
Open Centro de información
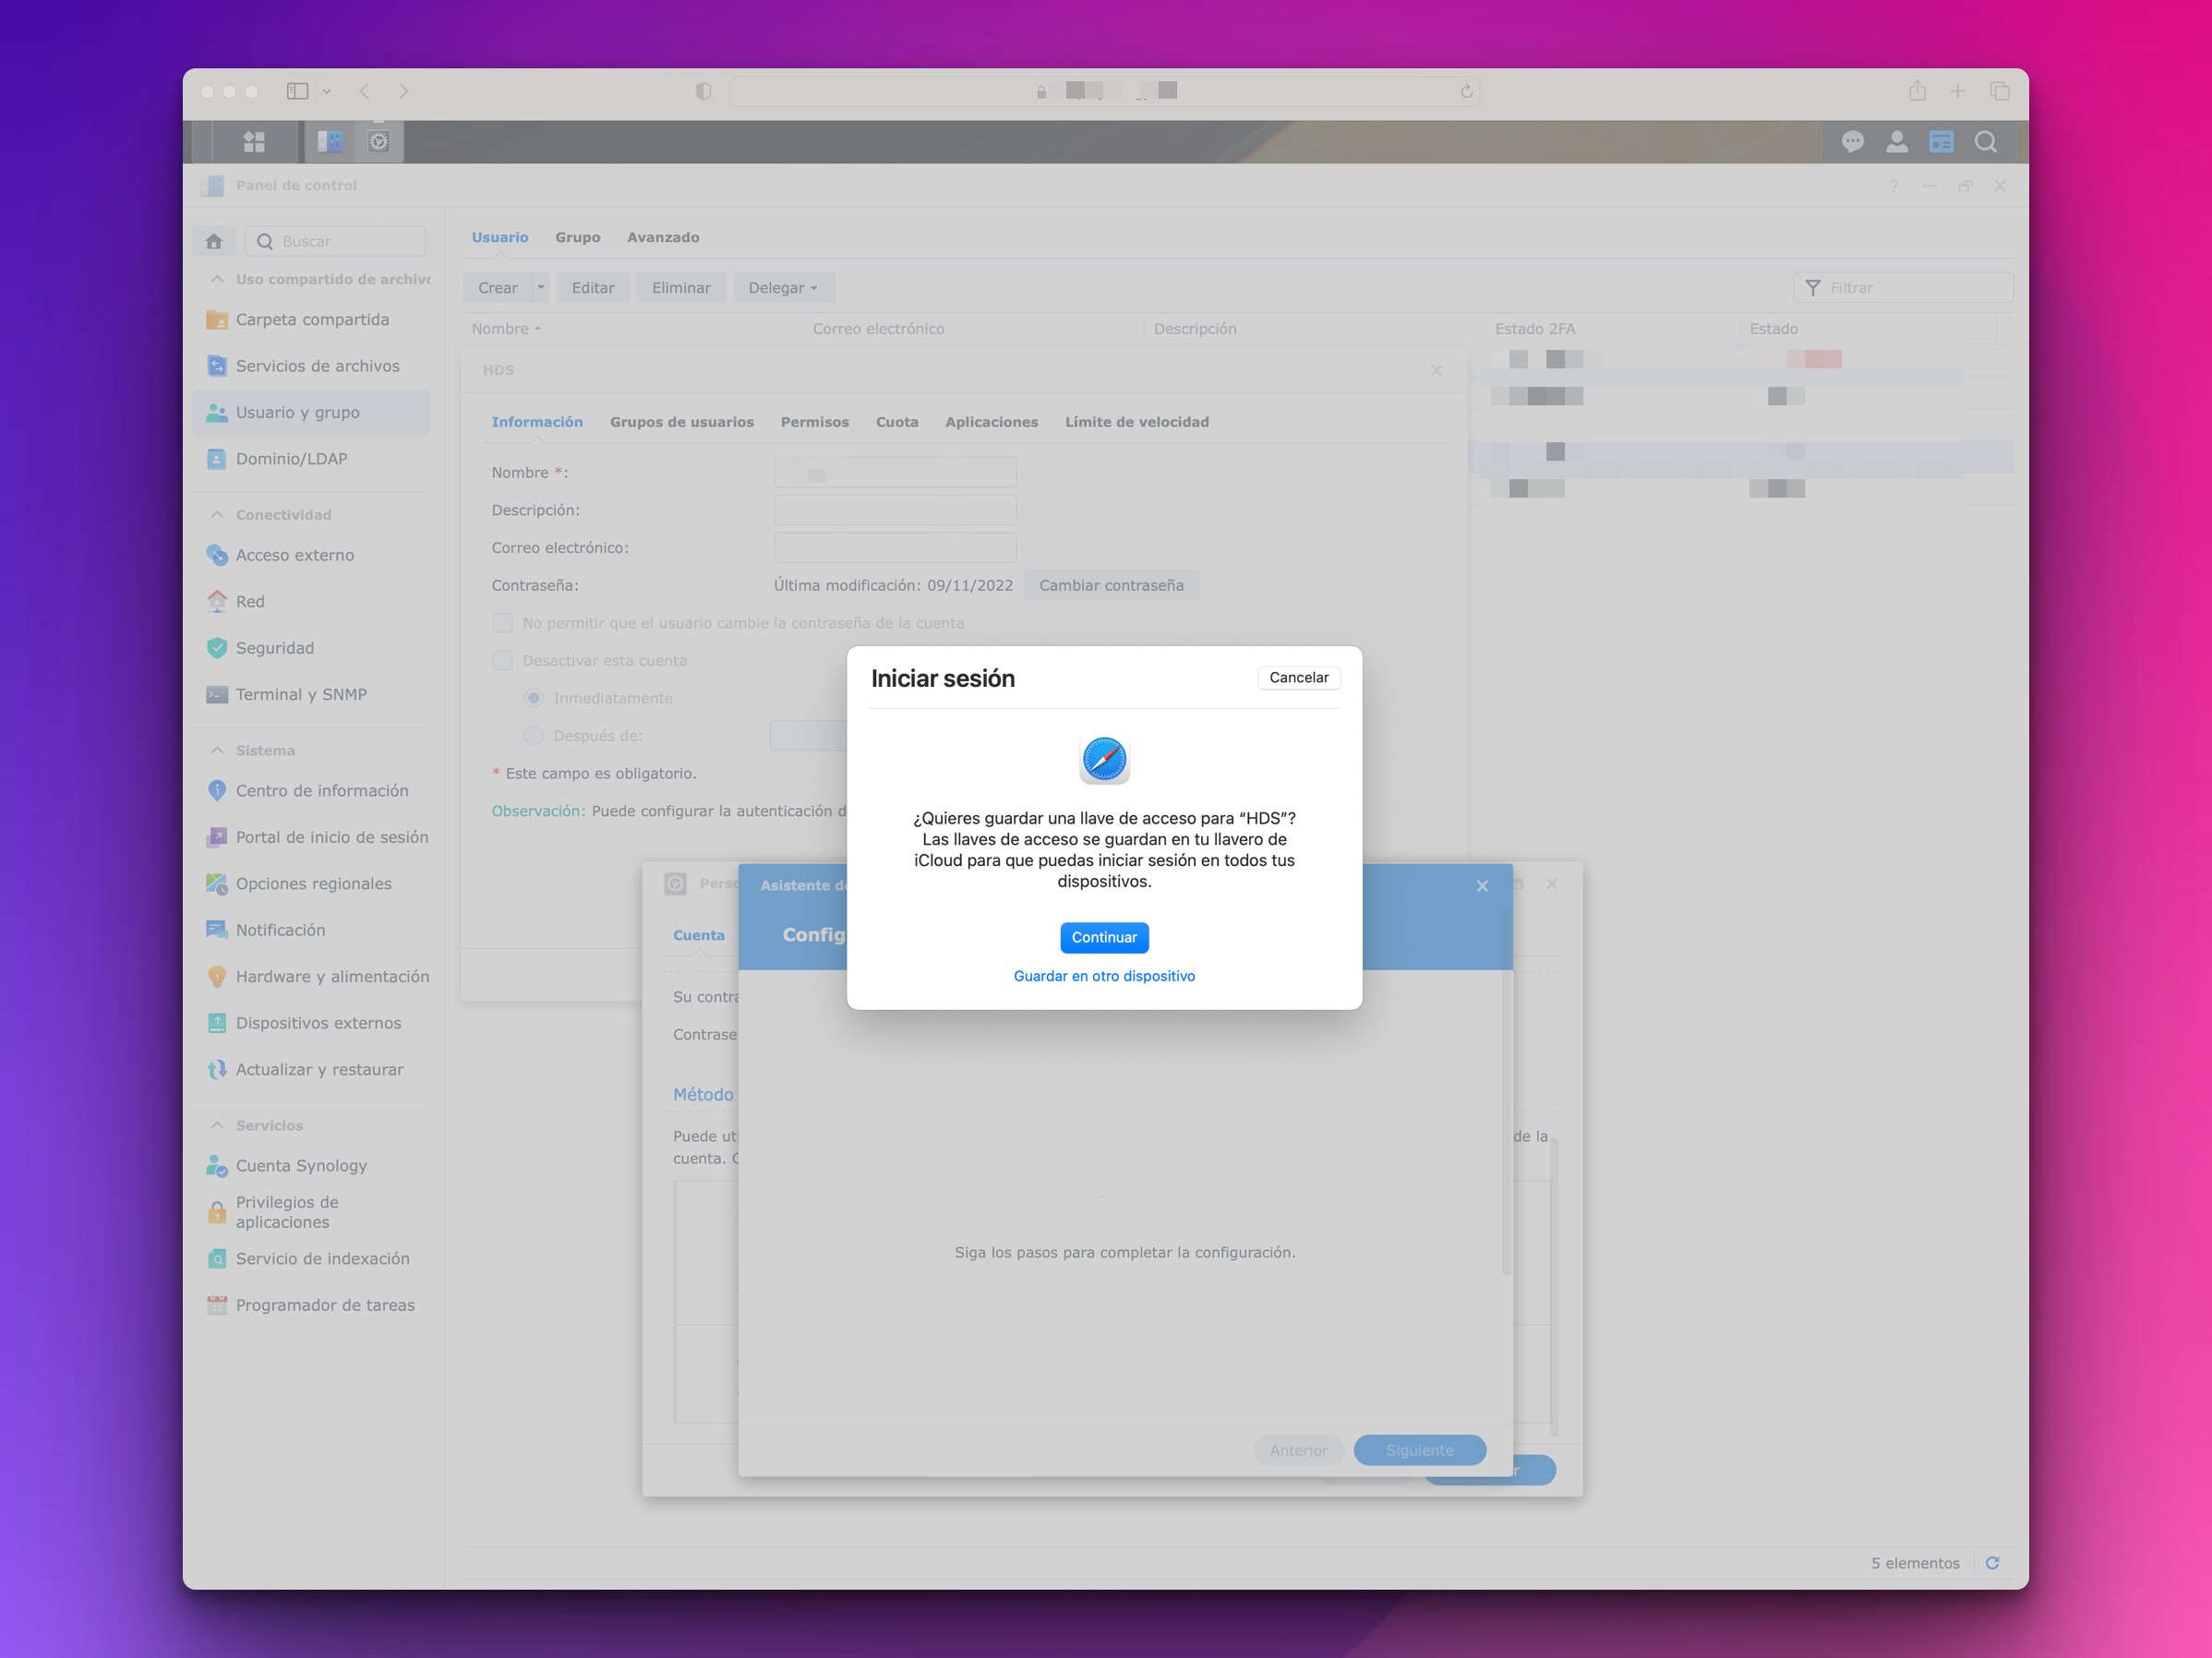[x=311, y=790]
